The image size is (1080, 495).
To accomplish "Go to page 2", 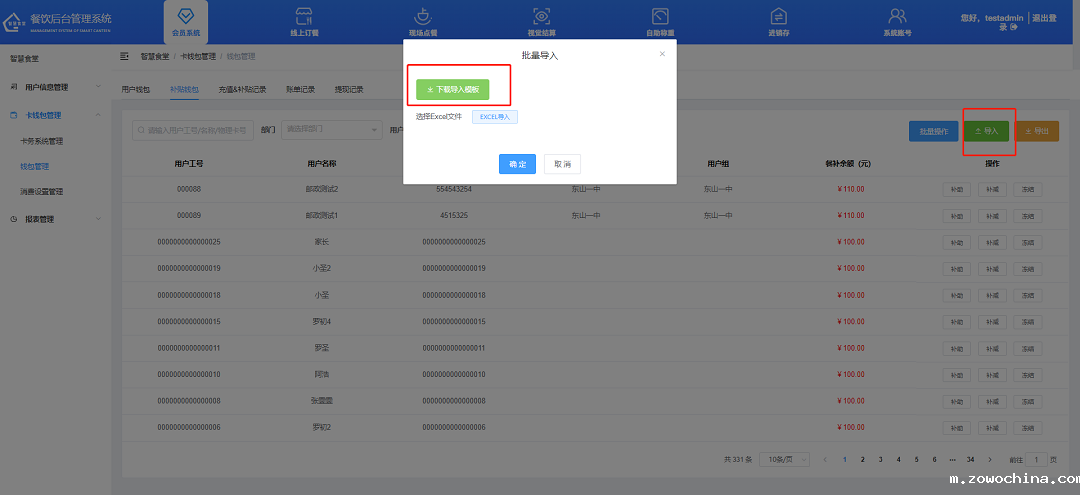I will click(862, 459).
